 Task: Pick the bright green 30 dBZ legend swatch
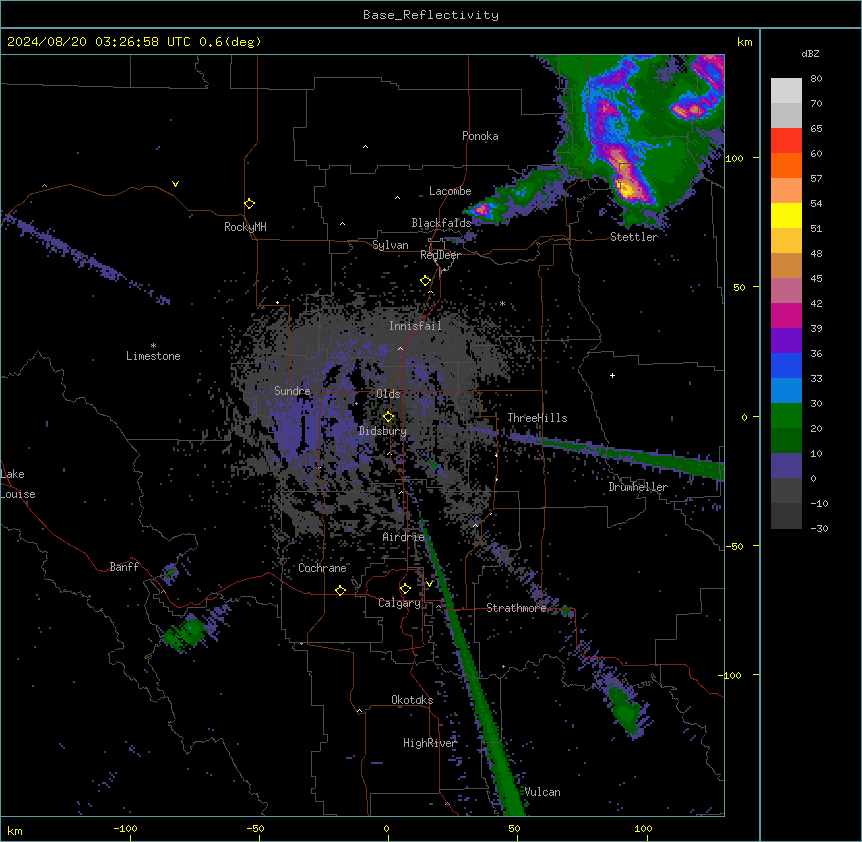(786, 416)
